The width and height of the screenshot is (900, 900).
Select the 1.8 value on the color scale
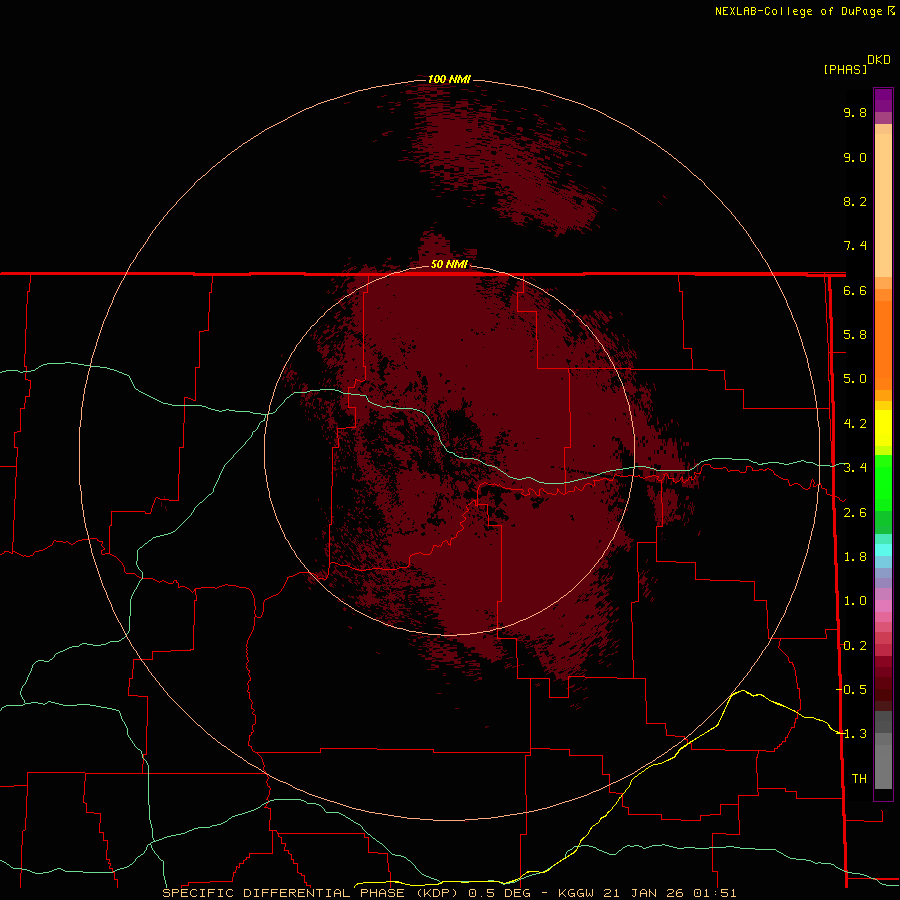(855, 557)
